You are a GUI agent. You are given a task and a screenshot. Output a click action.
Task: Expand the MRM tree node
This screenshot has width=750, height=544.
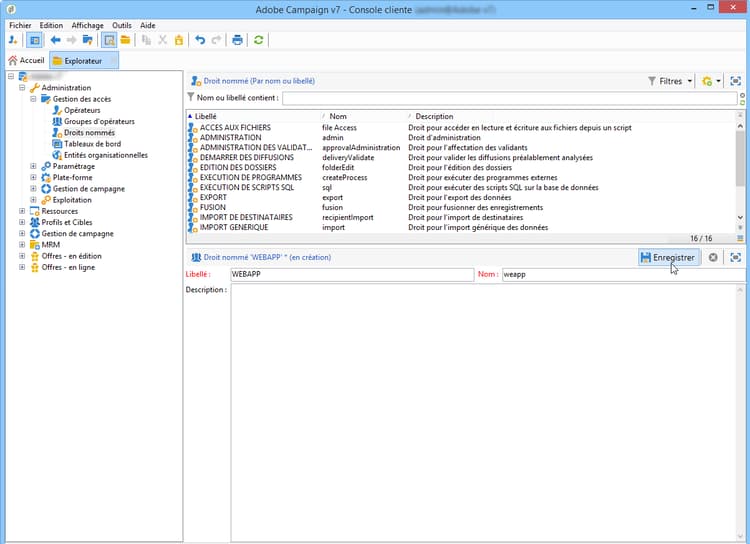click(x=22, y=244)
